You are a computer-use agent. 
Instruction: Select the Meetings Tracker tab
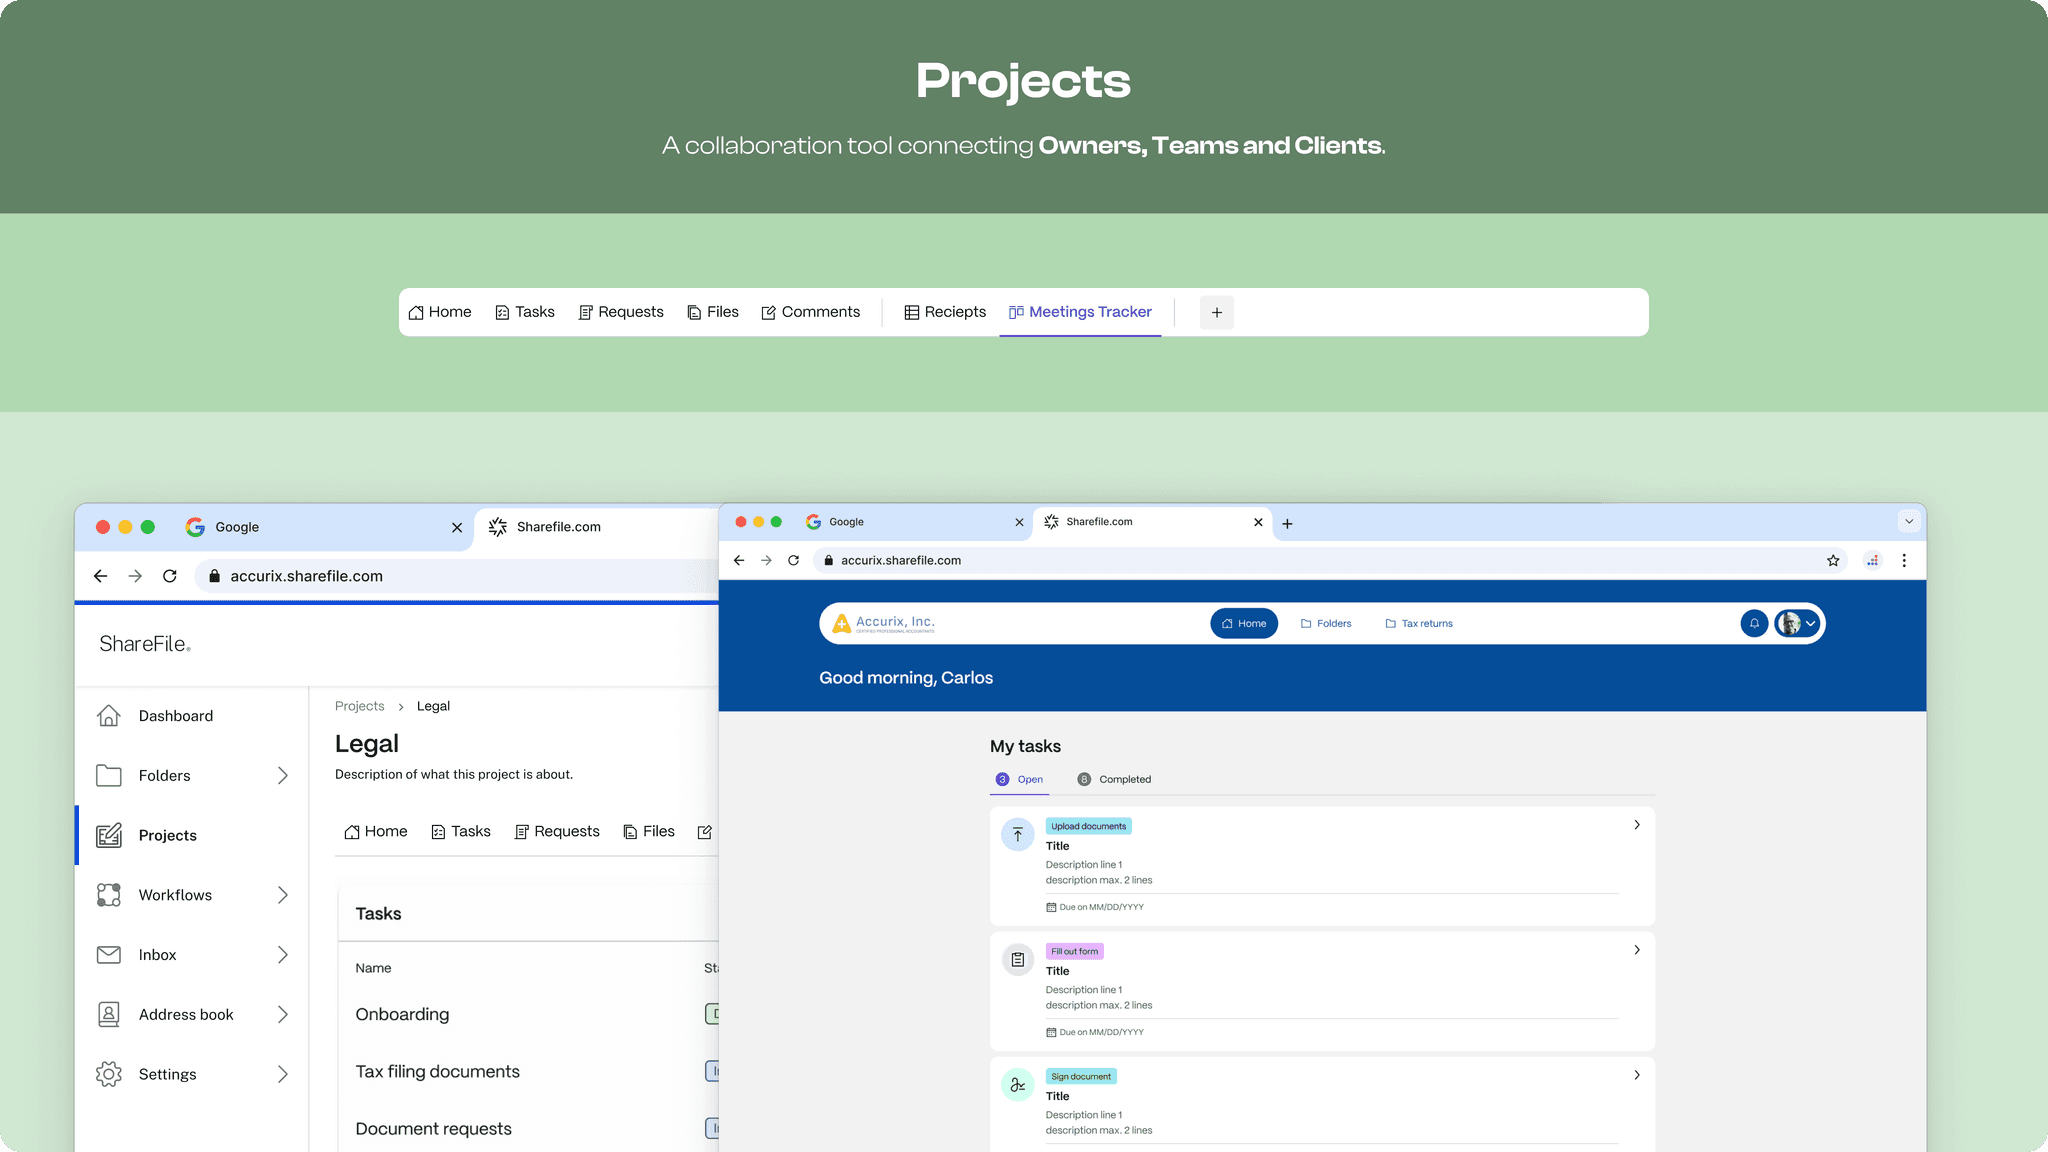point(1080,312)
